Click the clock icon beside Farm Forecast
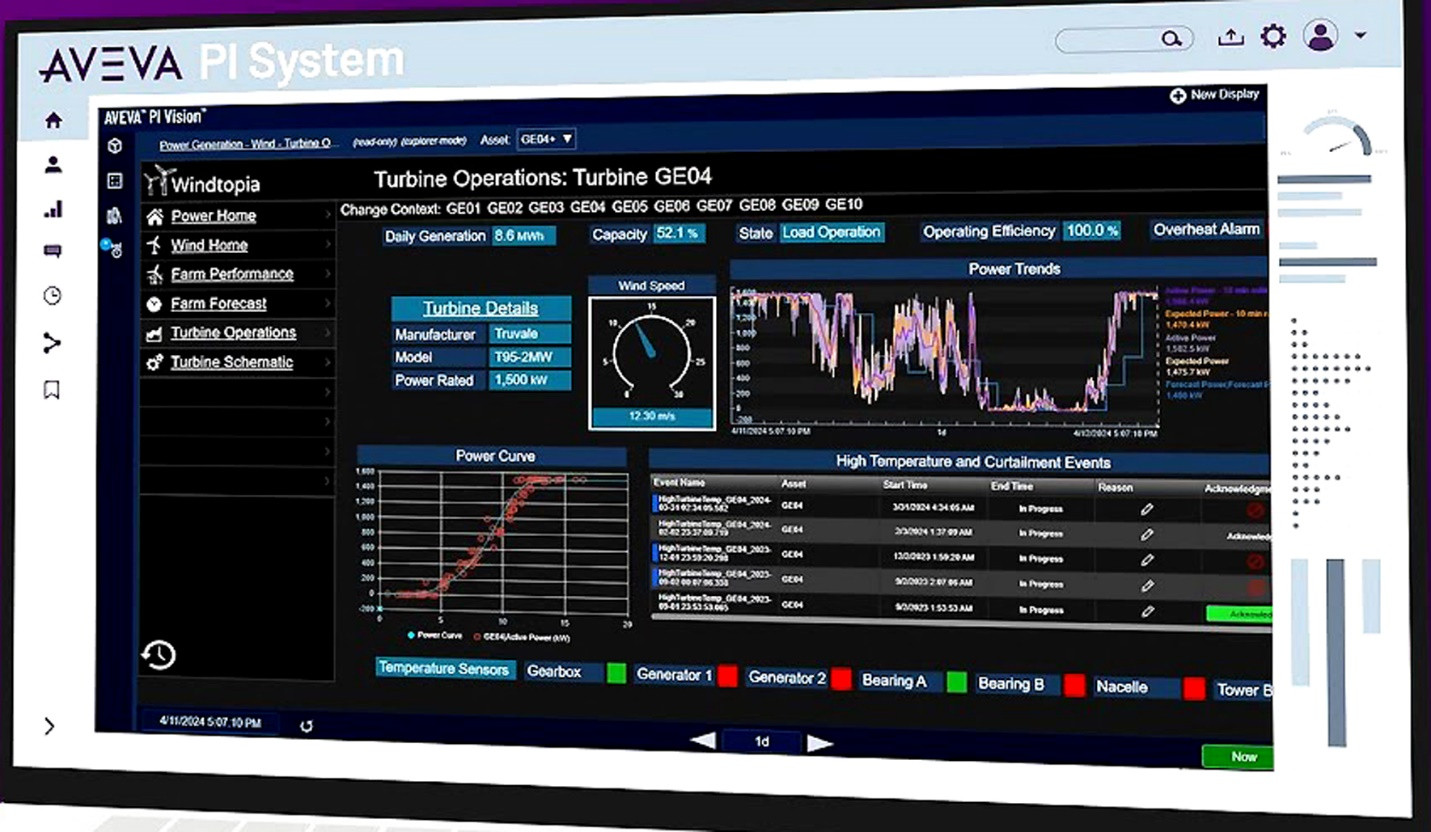This screenshot has height=832, width=1431. [154, 304]
